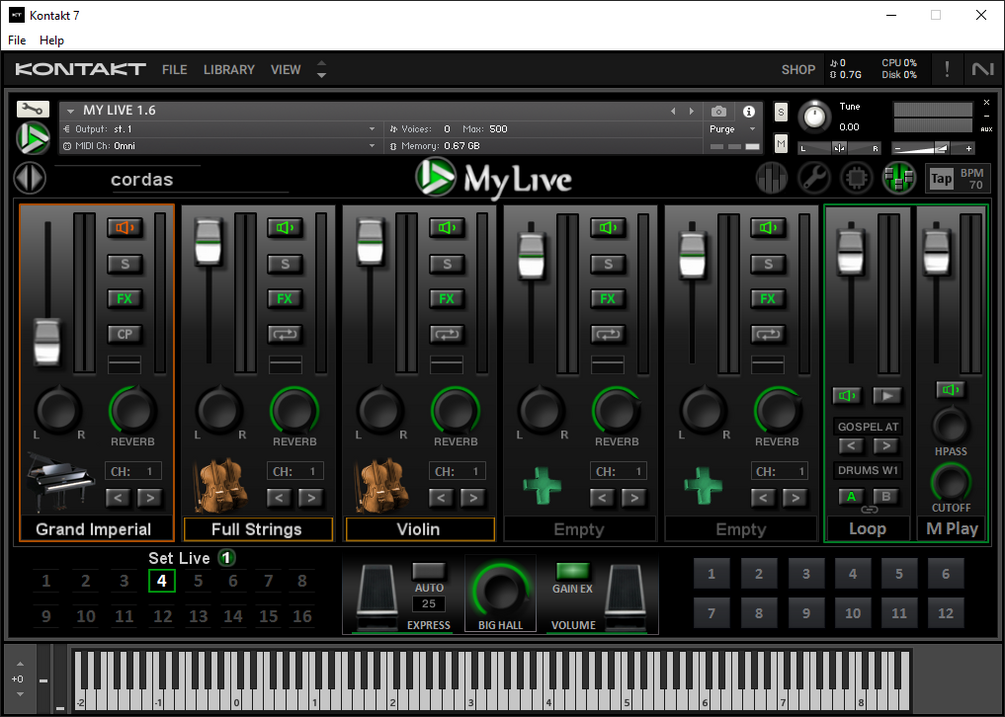Image resolution: width=1005 pixels, height=717 pixels.
Task: Shift keyboard octave up arrow
Action: coord(20,664)
